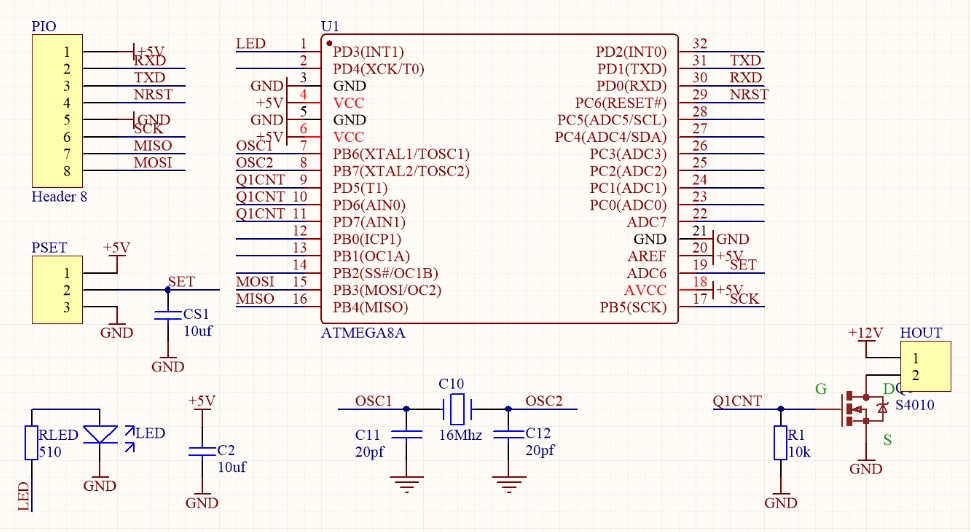Select the C10 designator text

[x=451, y=384]
